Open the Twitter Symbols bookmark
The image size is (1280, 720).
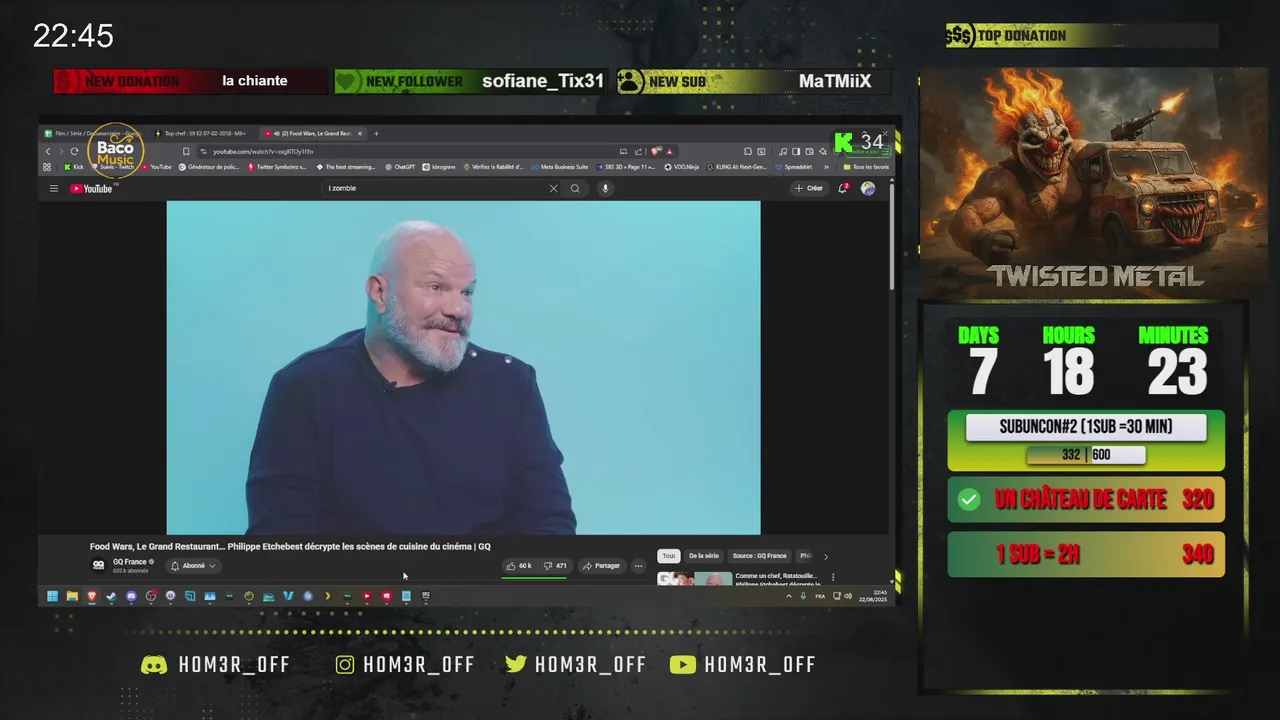tap(278, 167)
